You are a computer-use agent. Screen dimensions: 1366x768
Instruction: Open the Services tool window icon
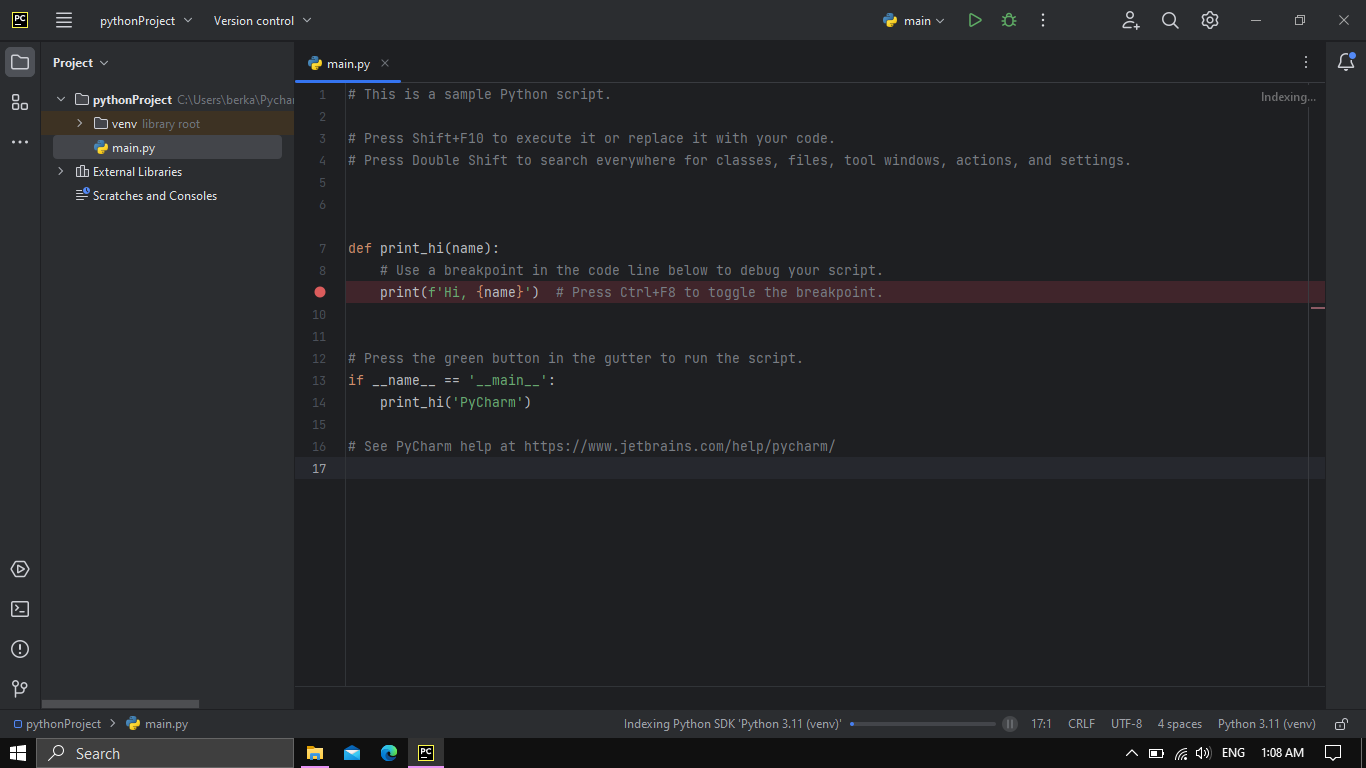pyautogui.click(x=20, y=569)
